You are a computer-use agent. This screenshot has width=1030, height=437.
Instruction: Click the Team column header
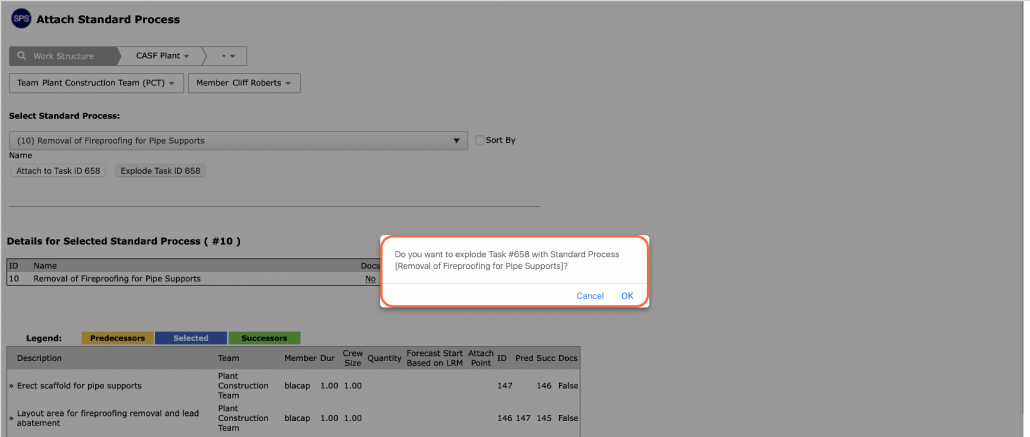[229, 358]
